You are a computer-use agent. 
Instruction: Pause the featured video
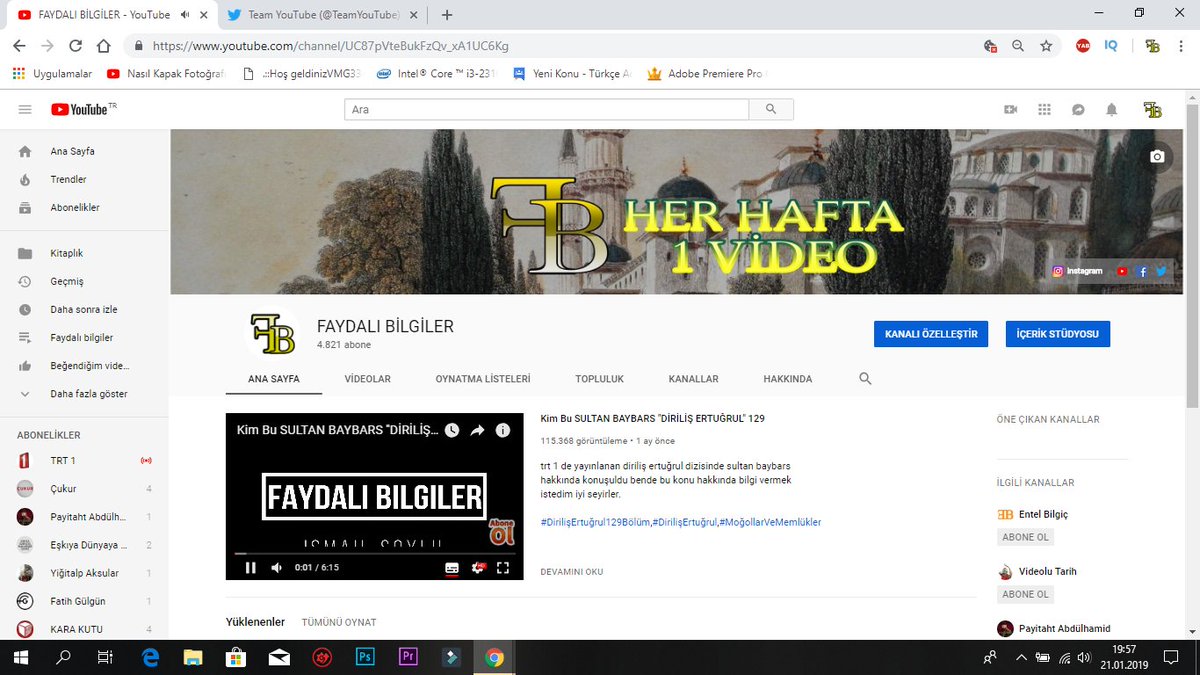[x=251, y=568]
